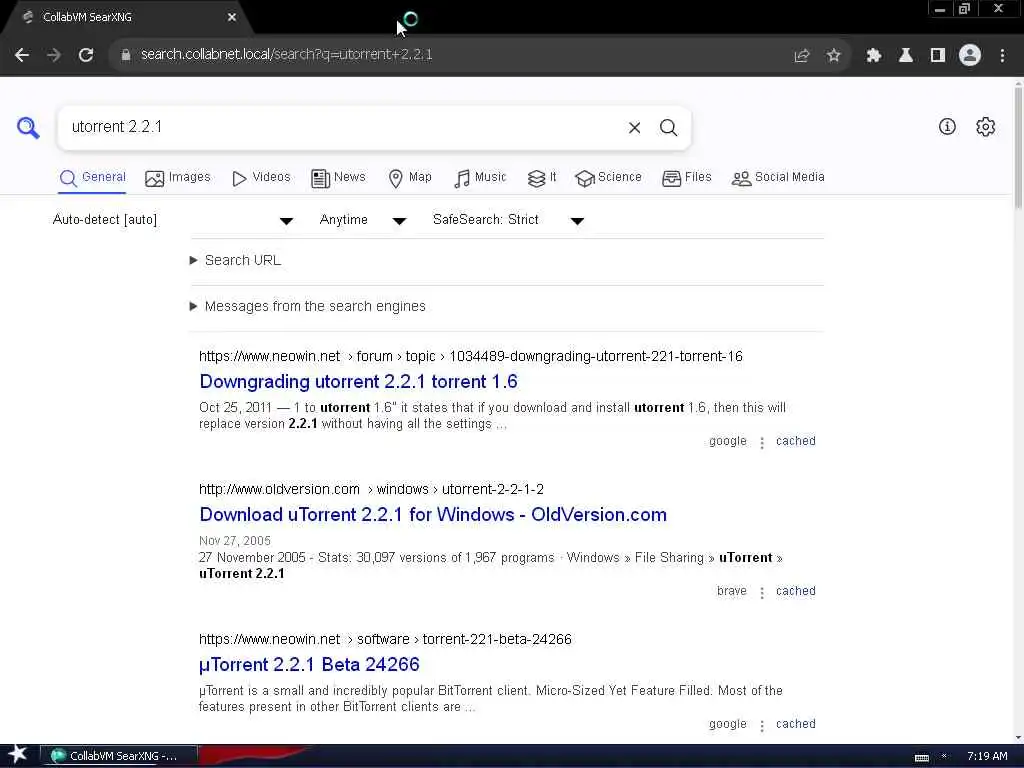Bookmark this page with the star icon
Screen dimensions: 1024x768
pos(834,56)
